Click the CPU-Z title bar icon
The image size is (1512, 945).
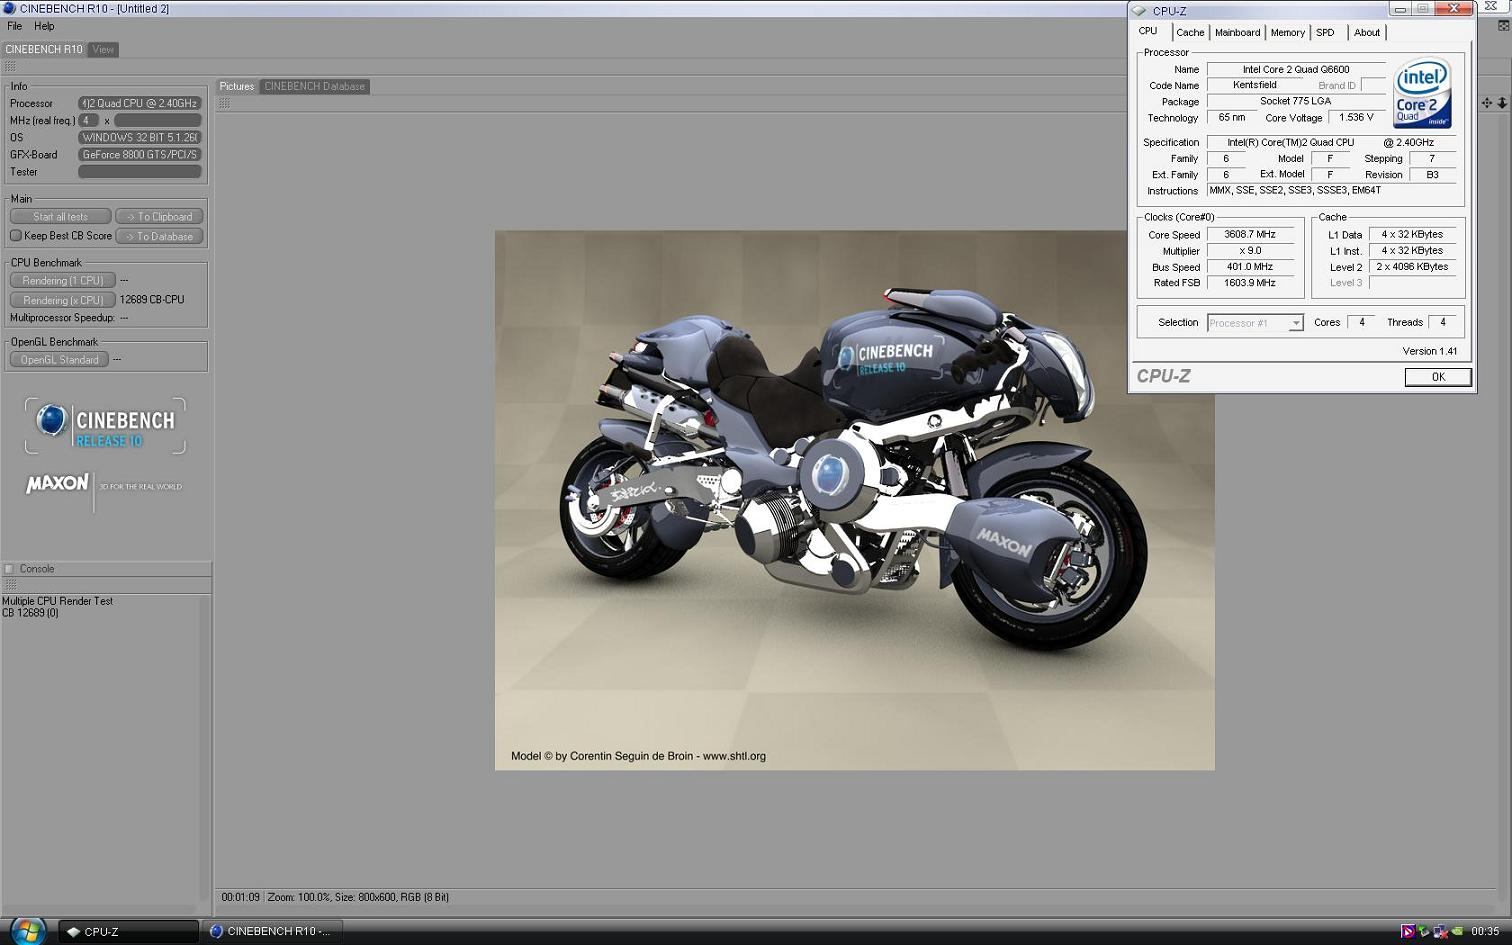coord(1139,11)
